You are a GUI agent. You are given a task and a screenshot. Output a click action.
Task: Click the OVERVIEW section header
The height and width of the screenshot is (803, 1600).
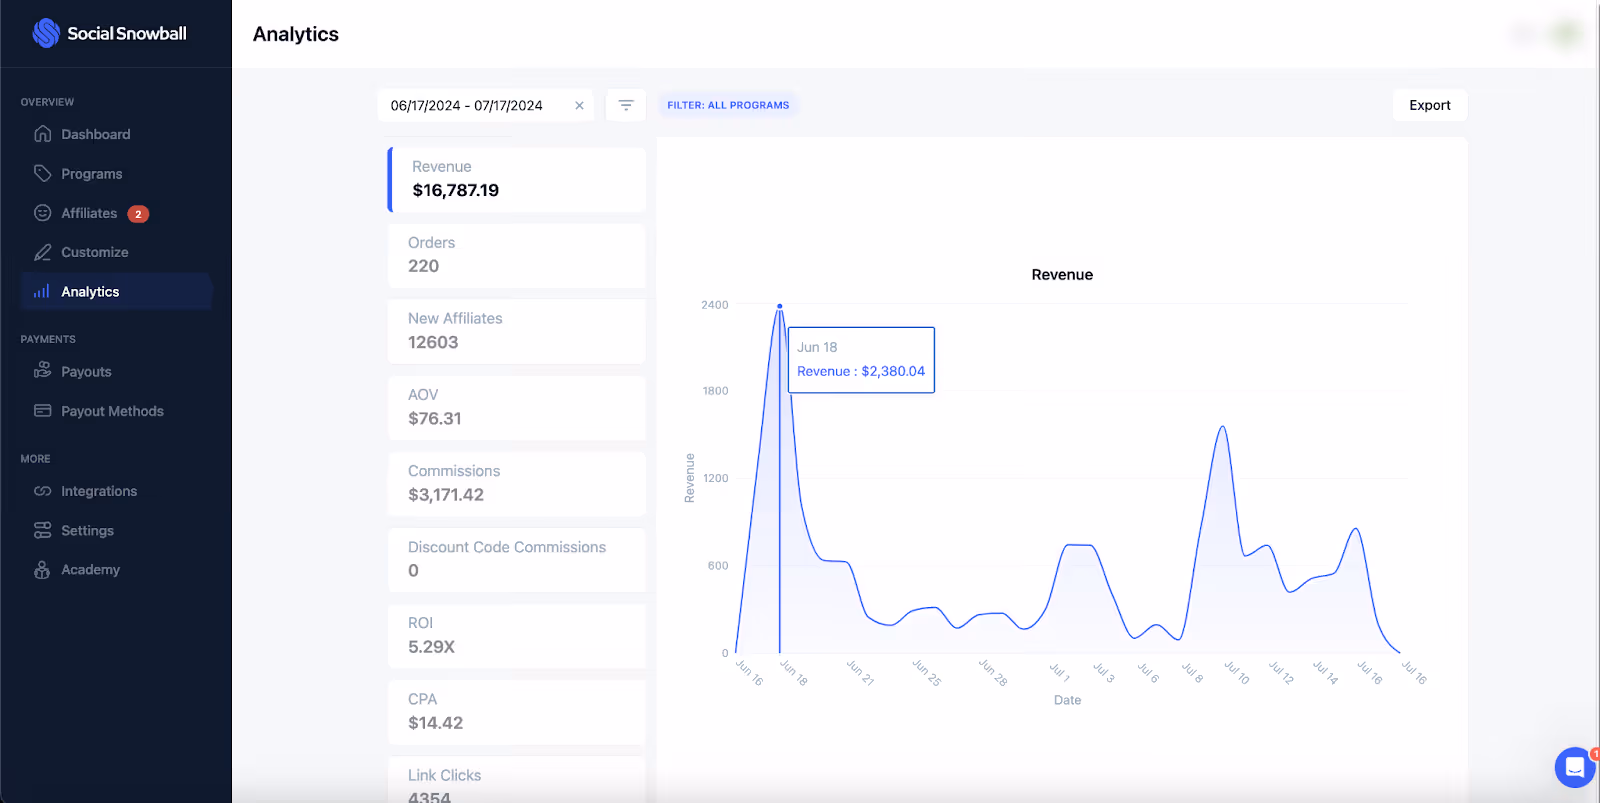click(47, 102)
